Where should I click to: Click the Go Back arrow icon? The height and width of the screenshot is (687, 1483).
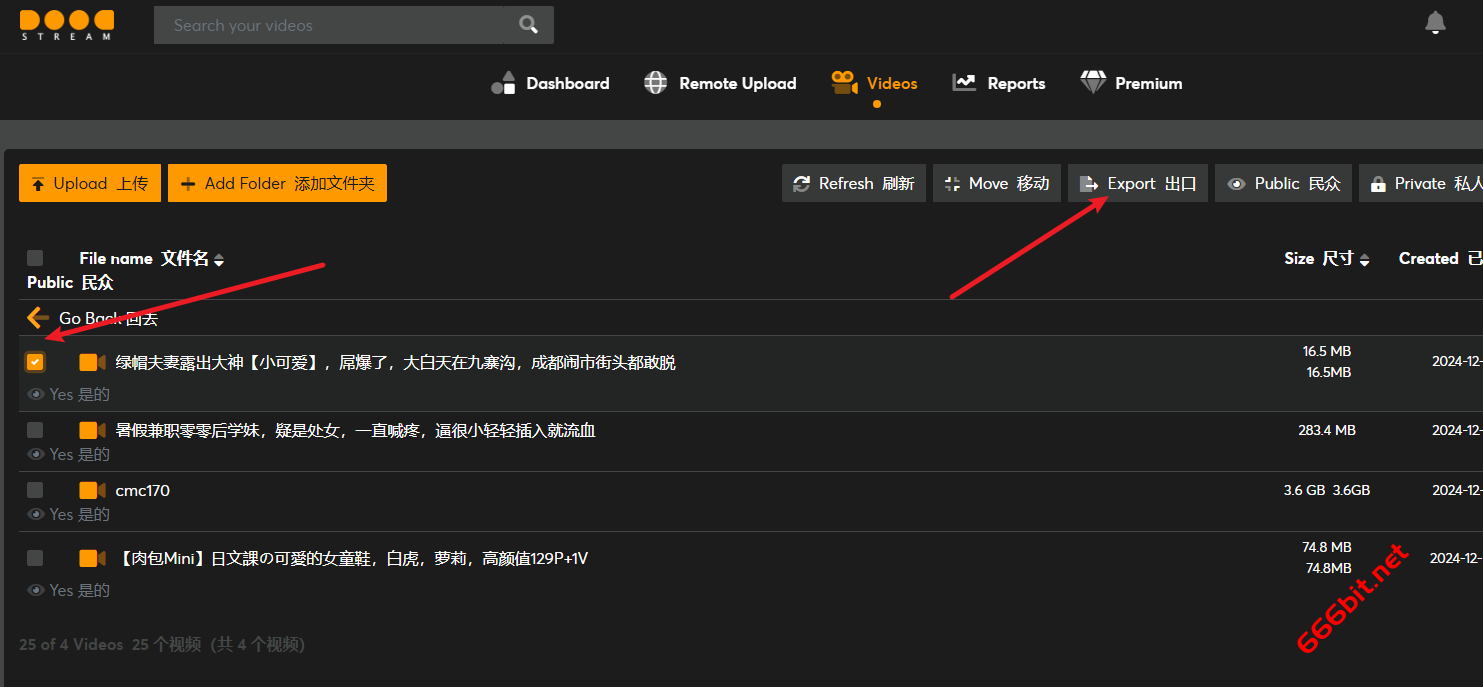[x=38, y=318]
